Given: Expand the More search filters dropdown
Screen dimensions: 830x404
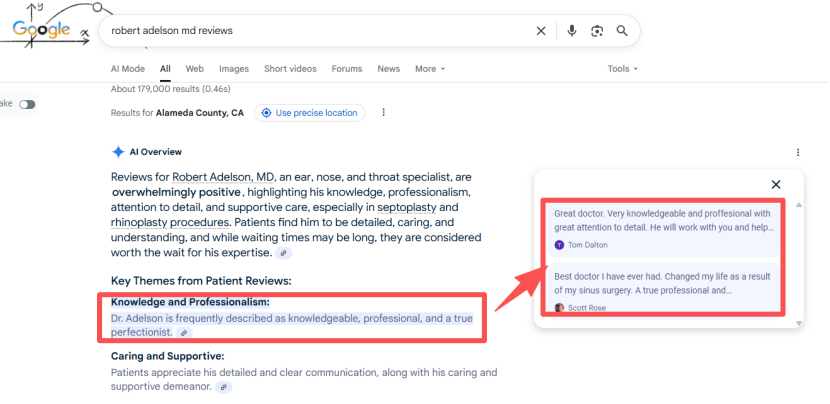Looking at the screenshot, I should click(x=429, y=69).
